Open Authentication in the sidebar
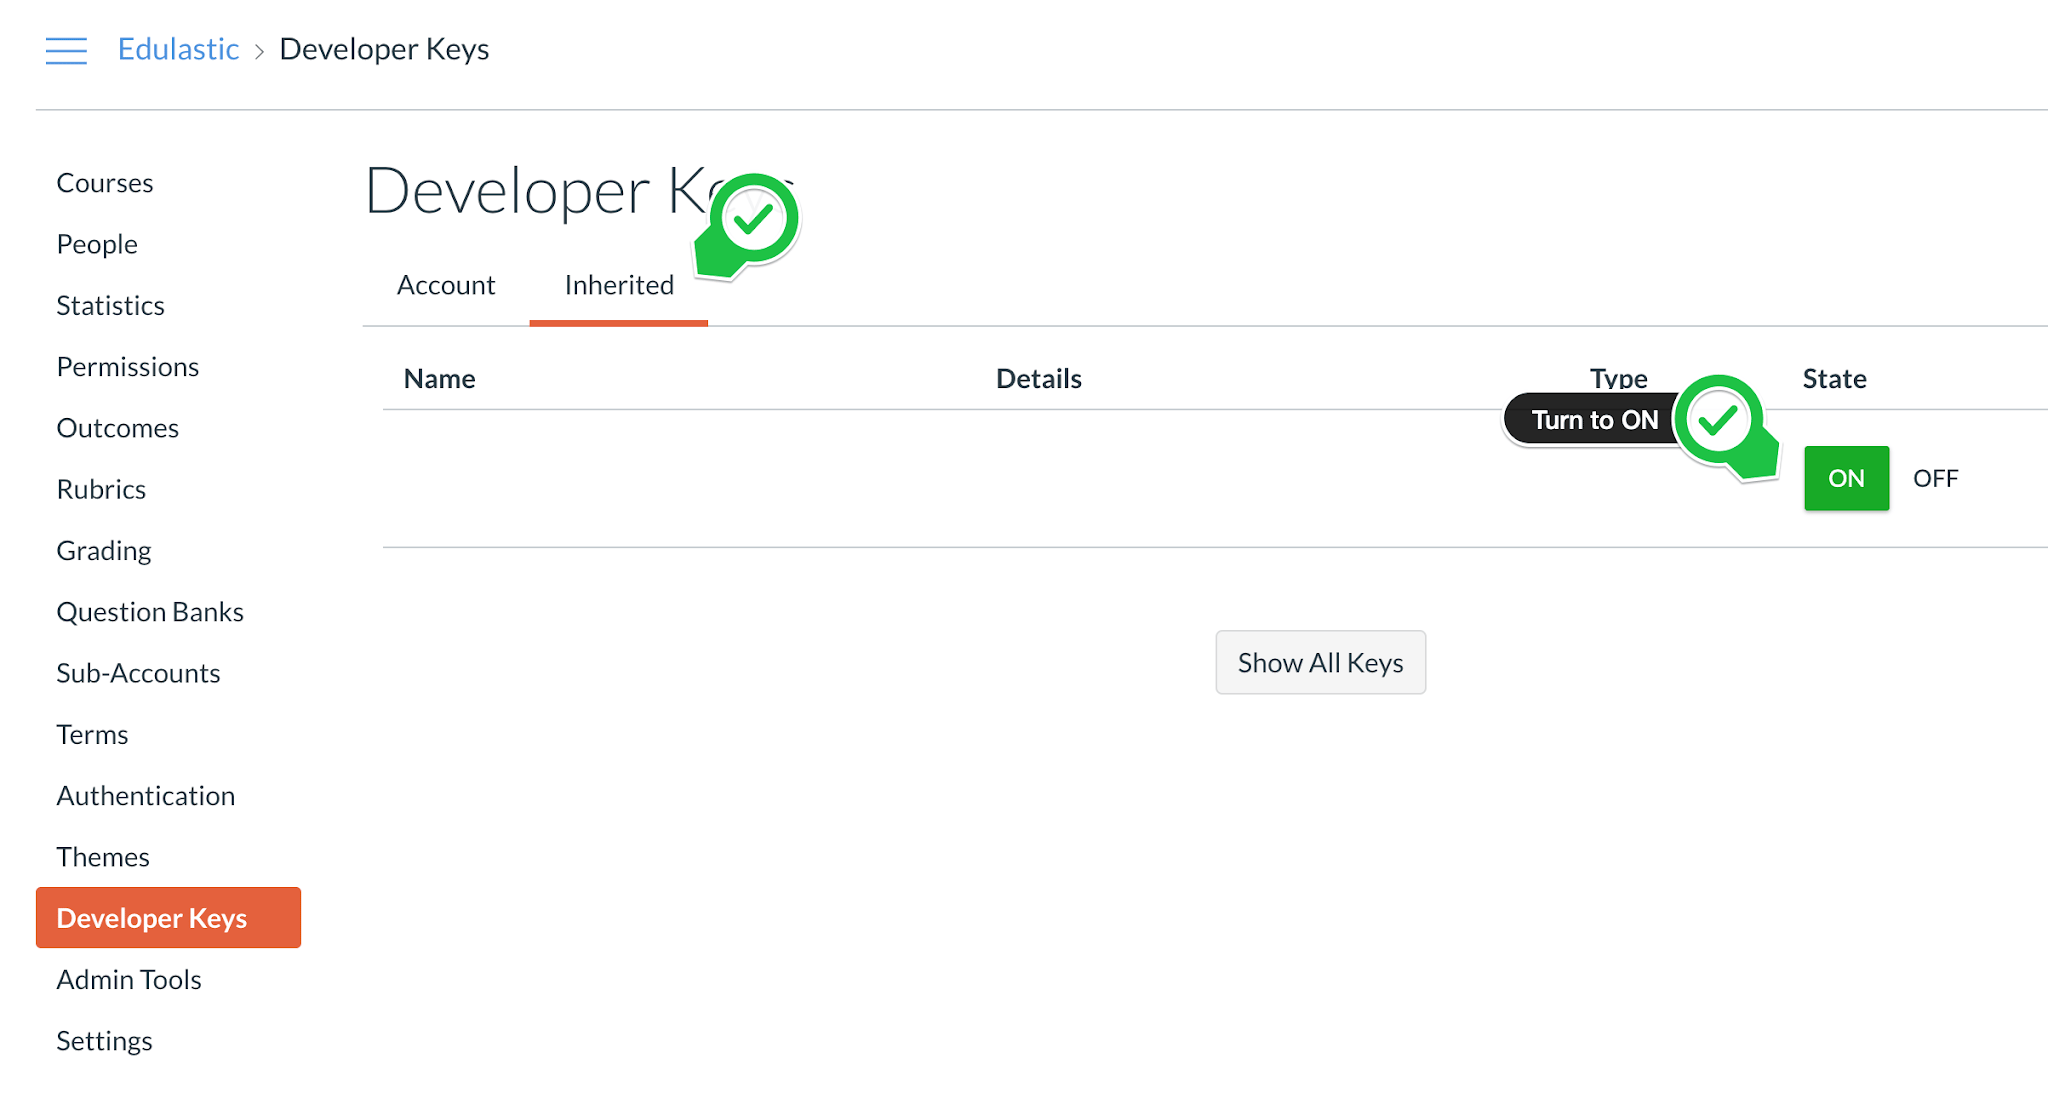This screenshot has height=1093, width=2048. click(x=146, y=796)
